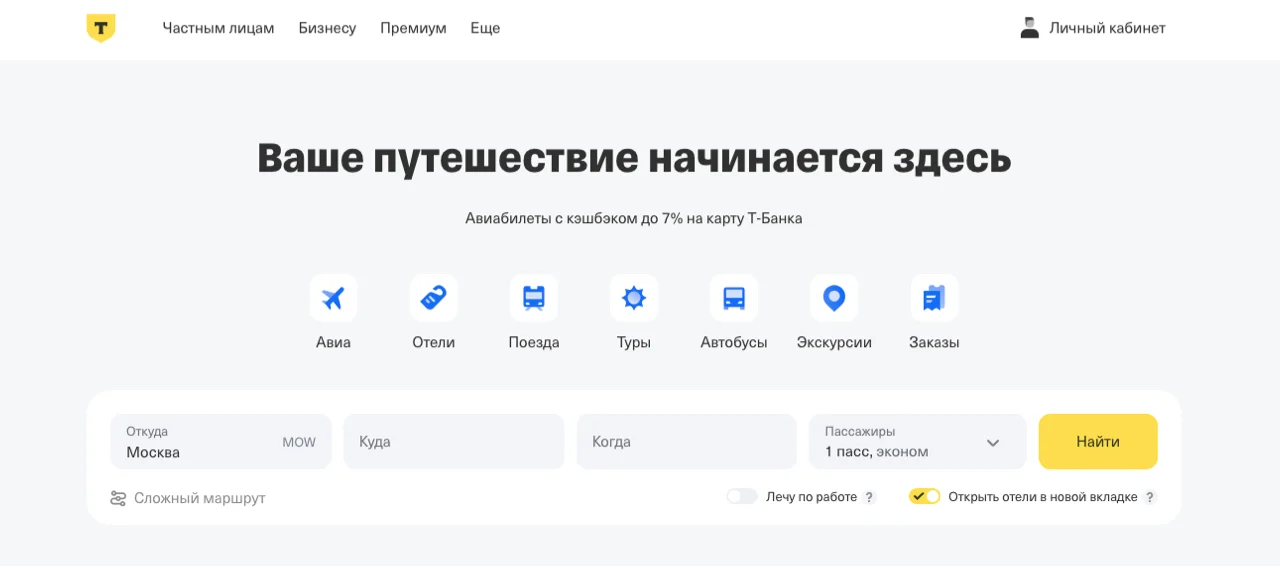1280x566 pixels.
Task: Click the Найти search button
Action: [x=1098, y=442]
